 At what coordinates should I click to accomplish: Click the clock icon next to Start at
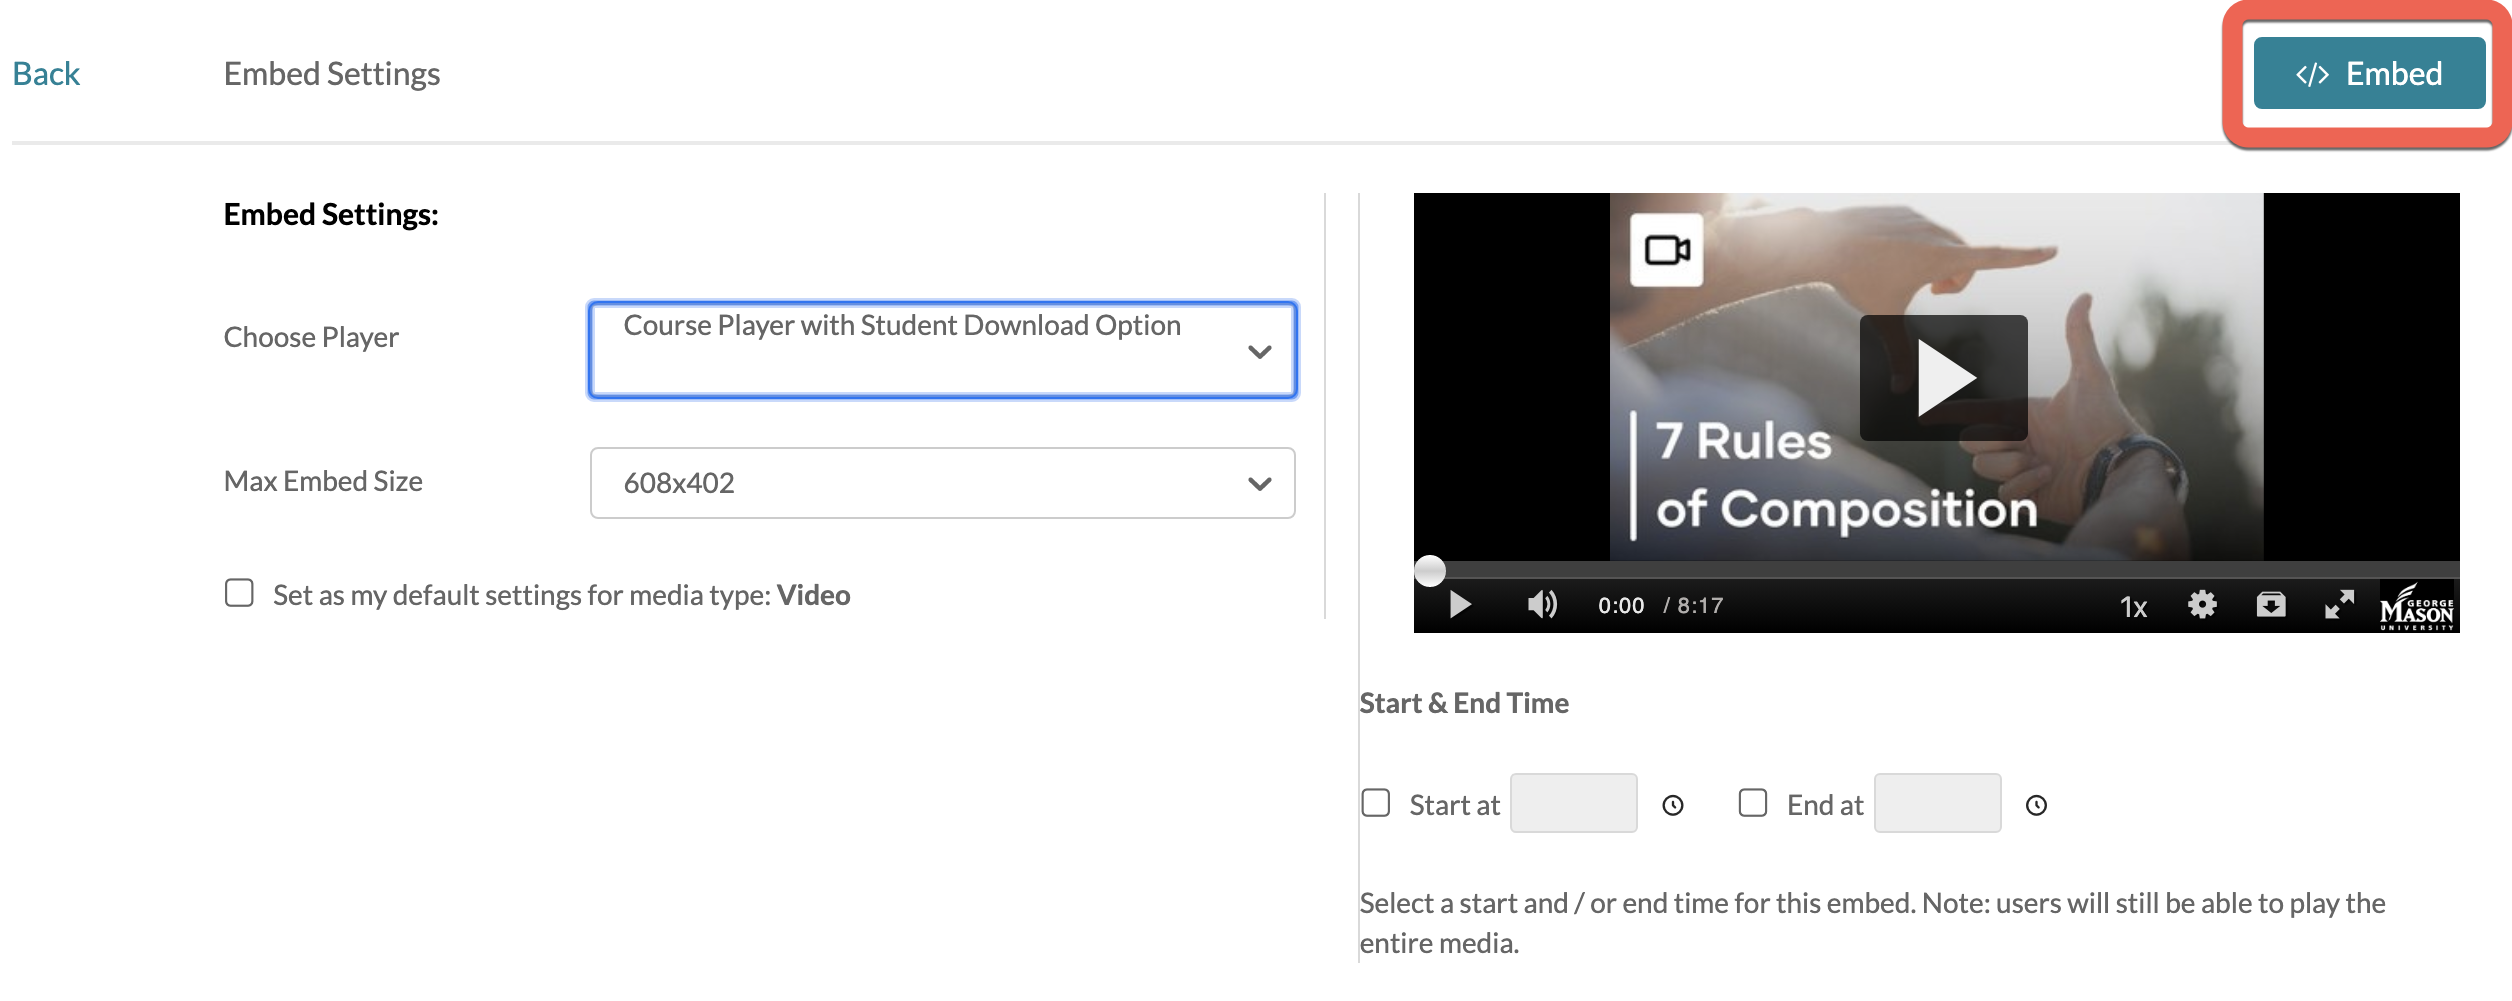pos(1673,805)
